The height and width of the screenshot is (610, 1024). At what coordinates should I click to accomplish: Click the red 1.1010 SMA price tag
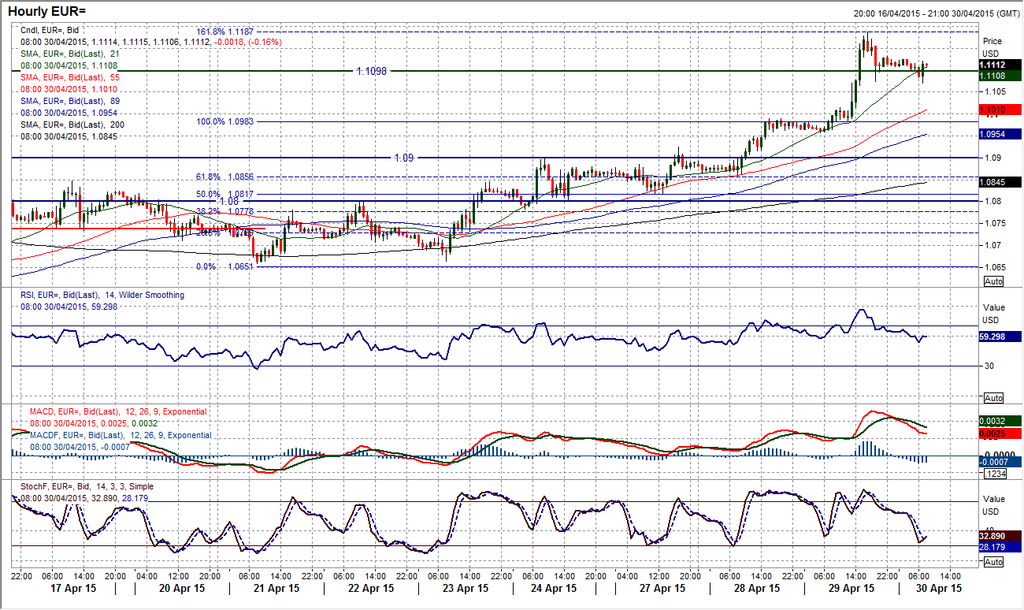click(x=992, y=110)
